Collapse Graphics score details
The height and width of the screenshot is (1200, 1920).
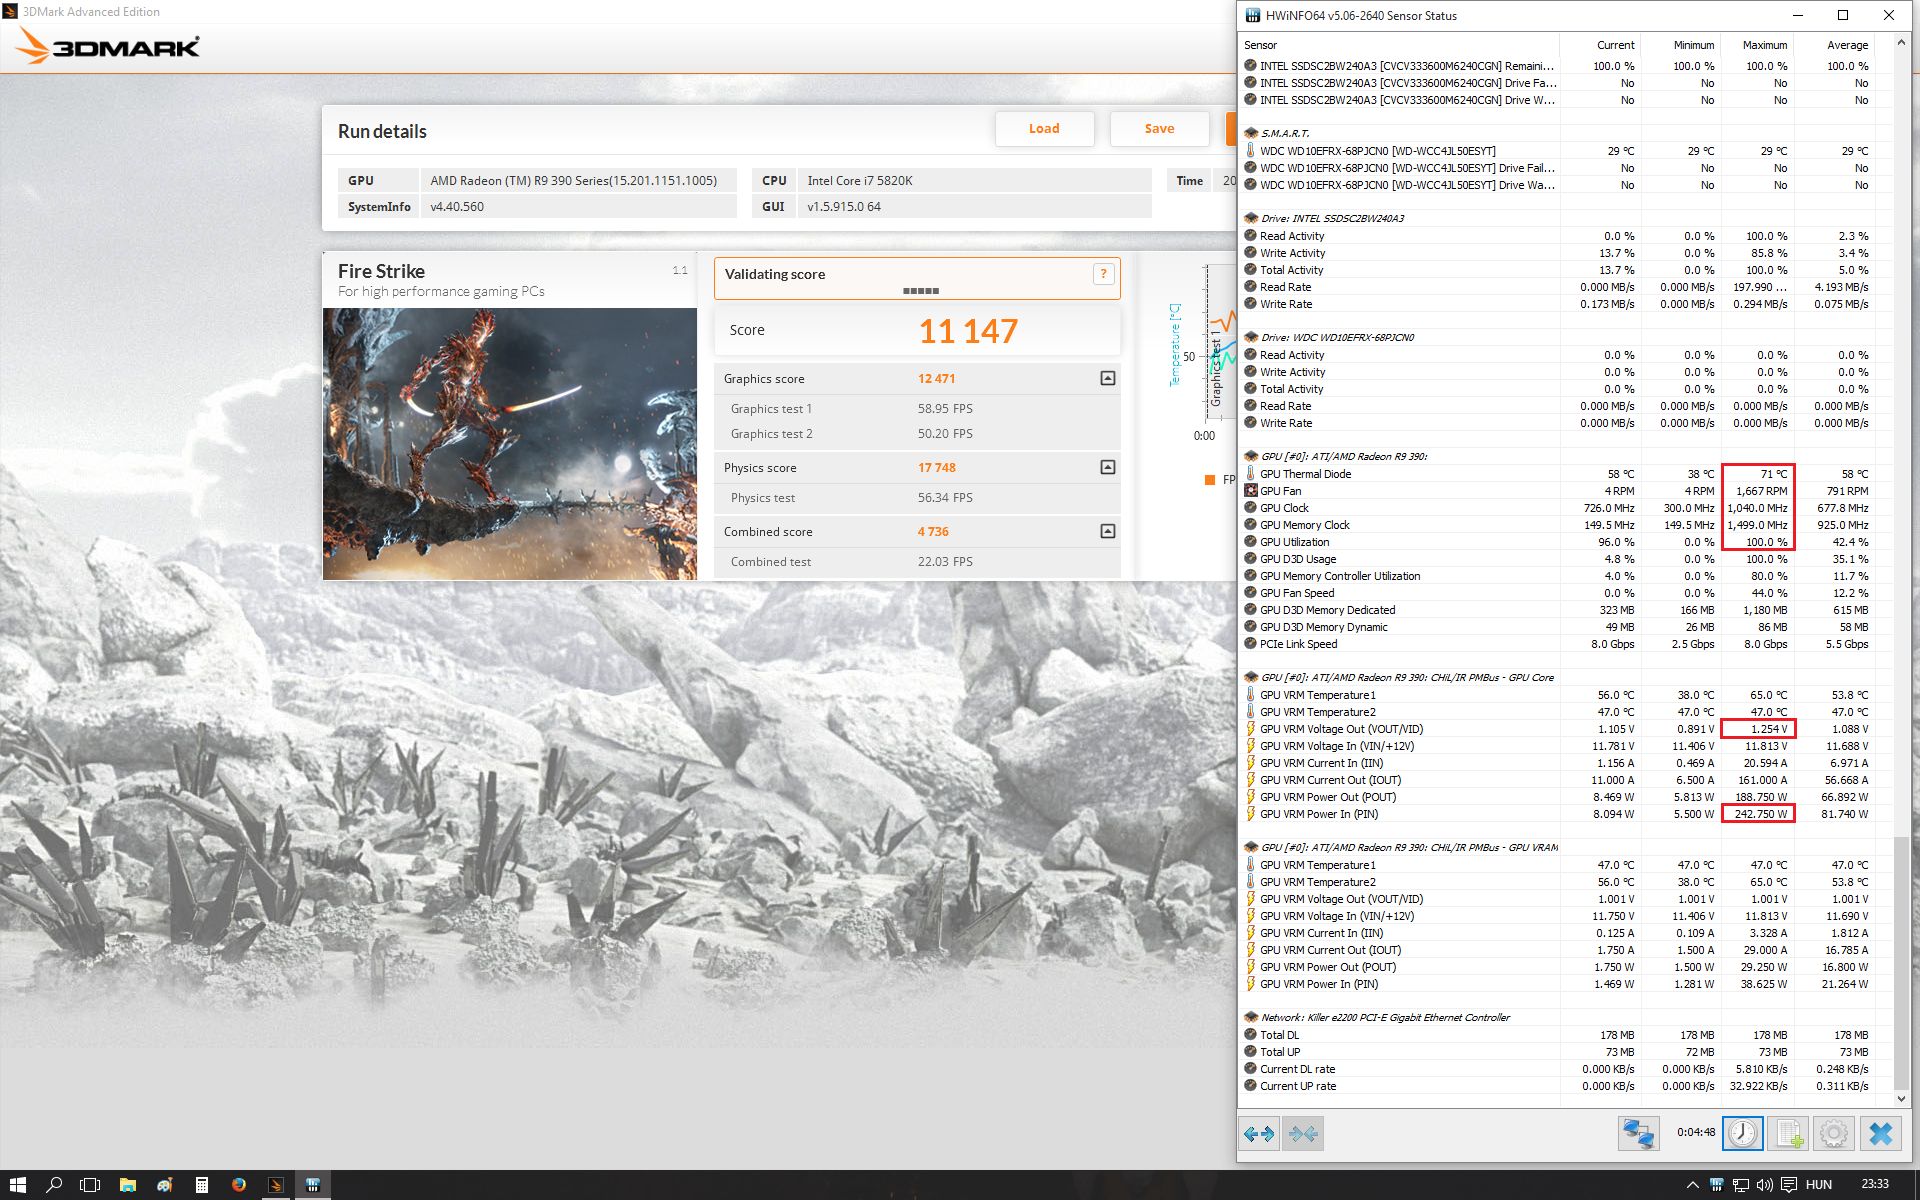[x=1108, y=378]
